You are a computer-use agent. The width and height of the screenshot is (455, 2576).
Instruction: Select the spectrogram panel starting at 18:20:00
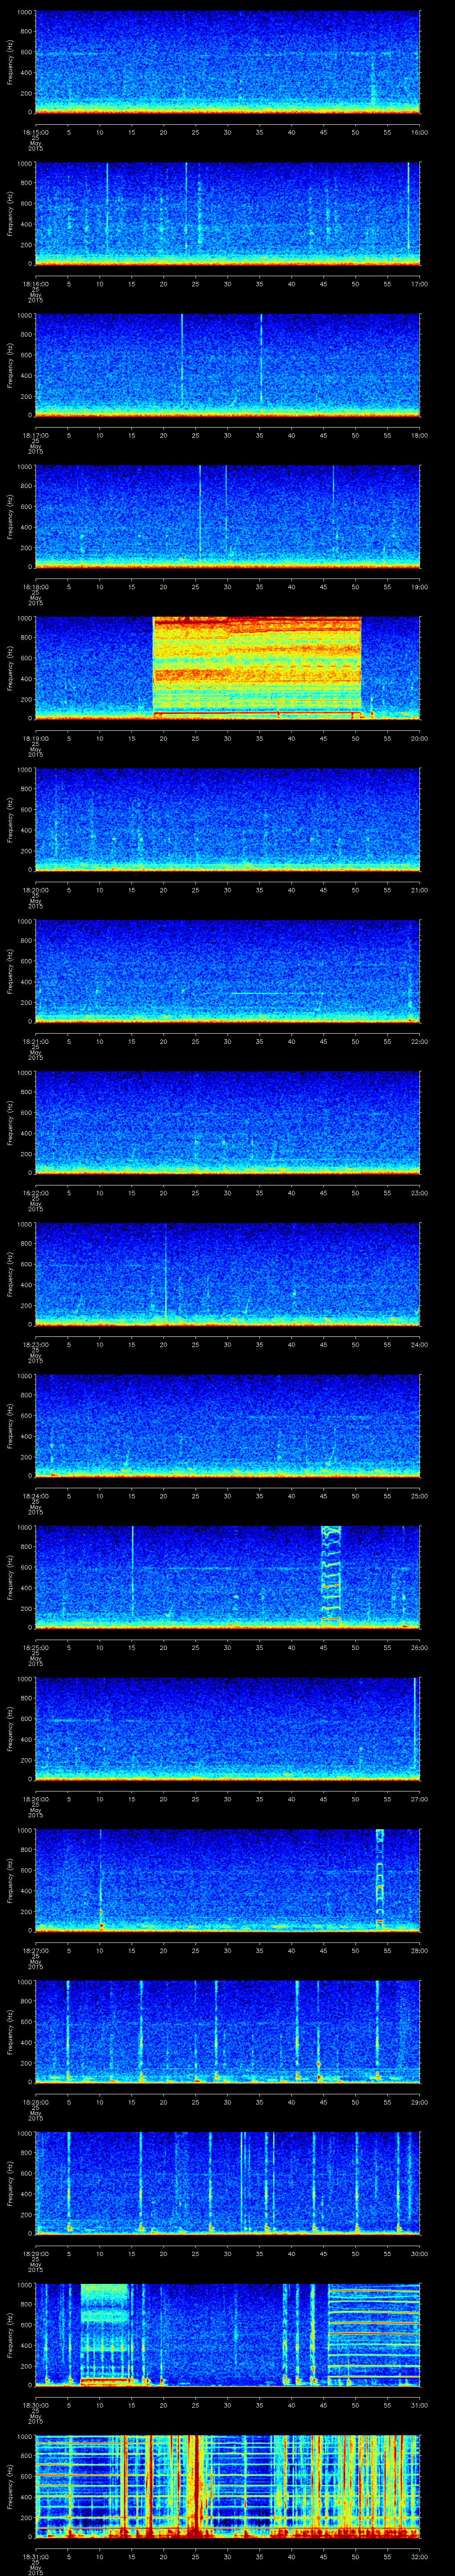tap(228, 819)
